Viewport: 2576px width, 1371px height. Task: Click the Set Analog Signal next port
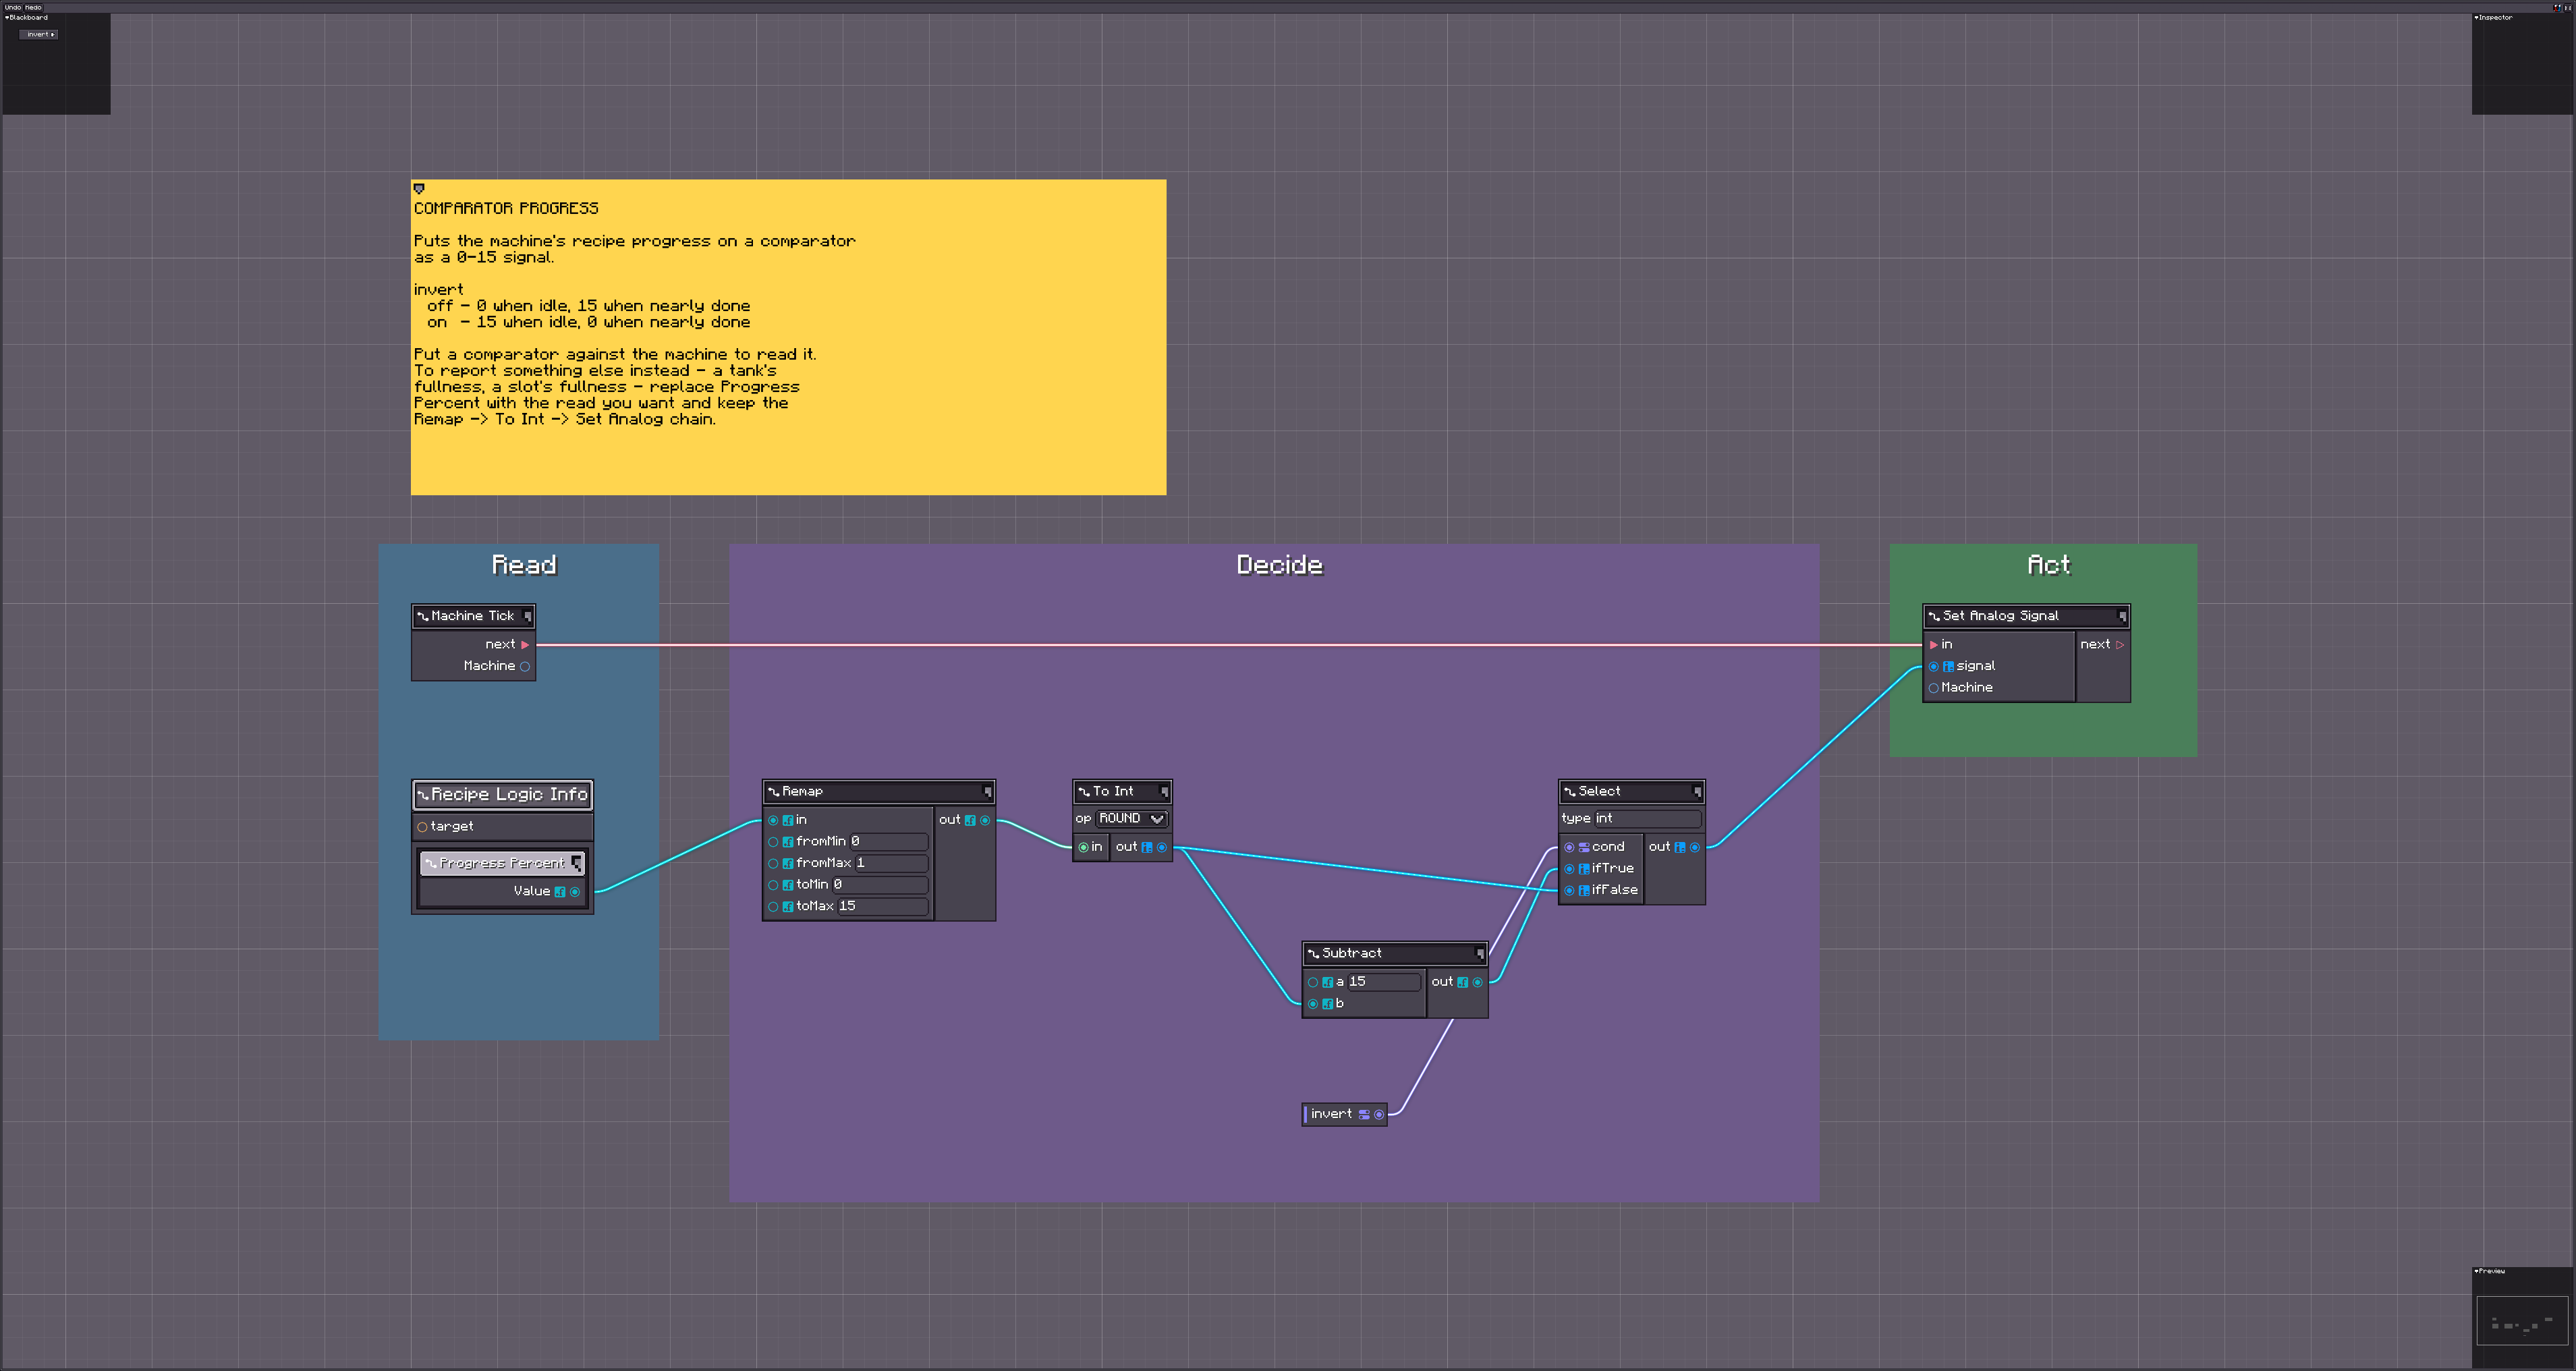[x=2120, y=645]
